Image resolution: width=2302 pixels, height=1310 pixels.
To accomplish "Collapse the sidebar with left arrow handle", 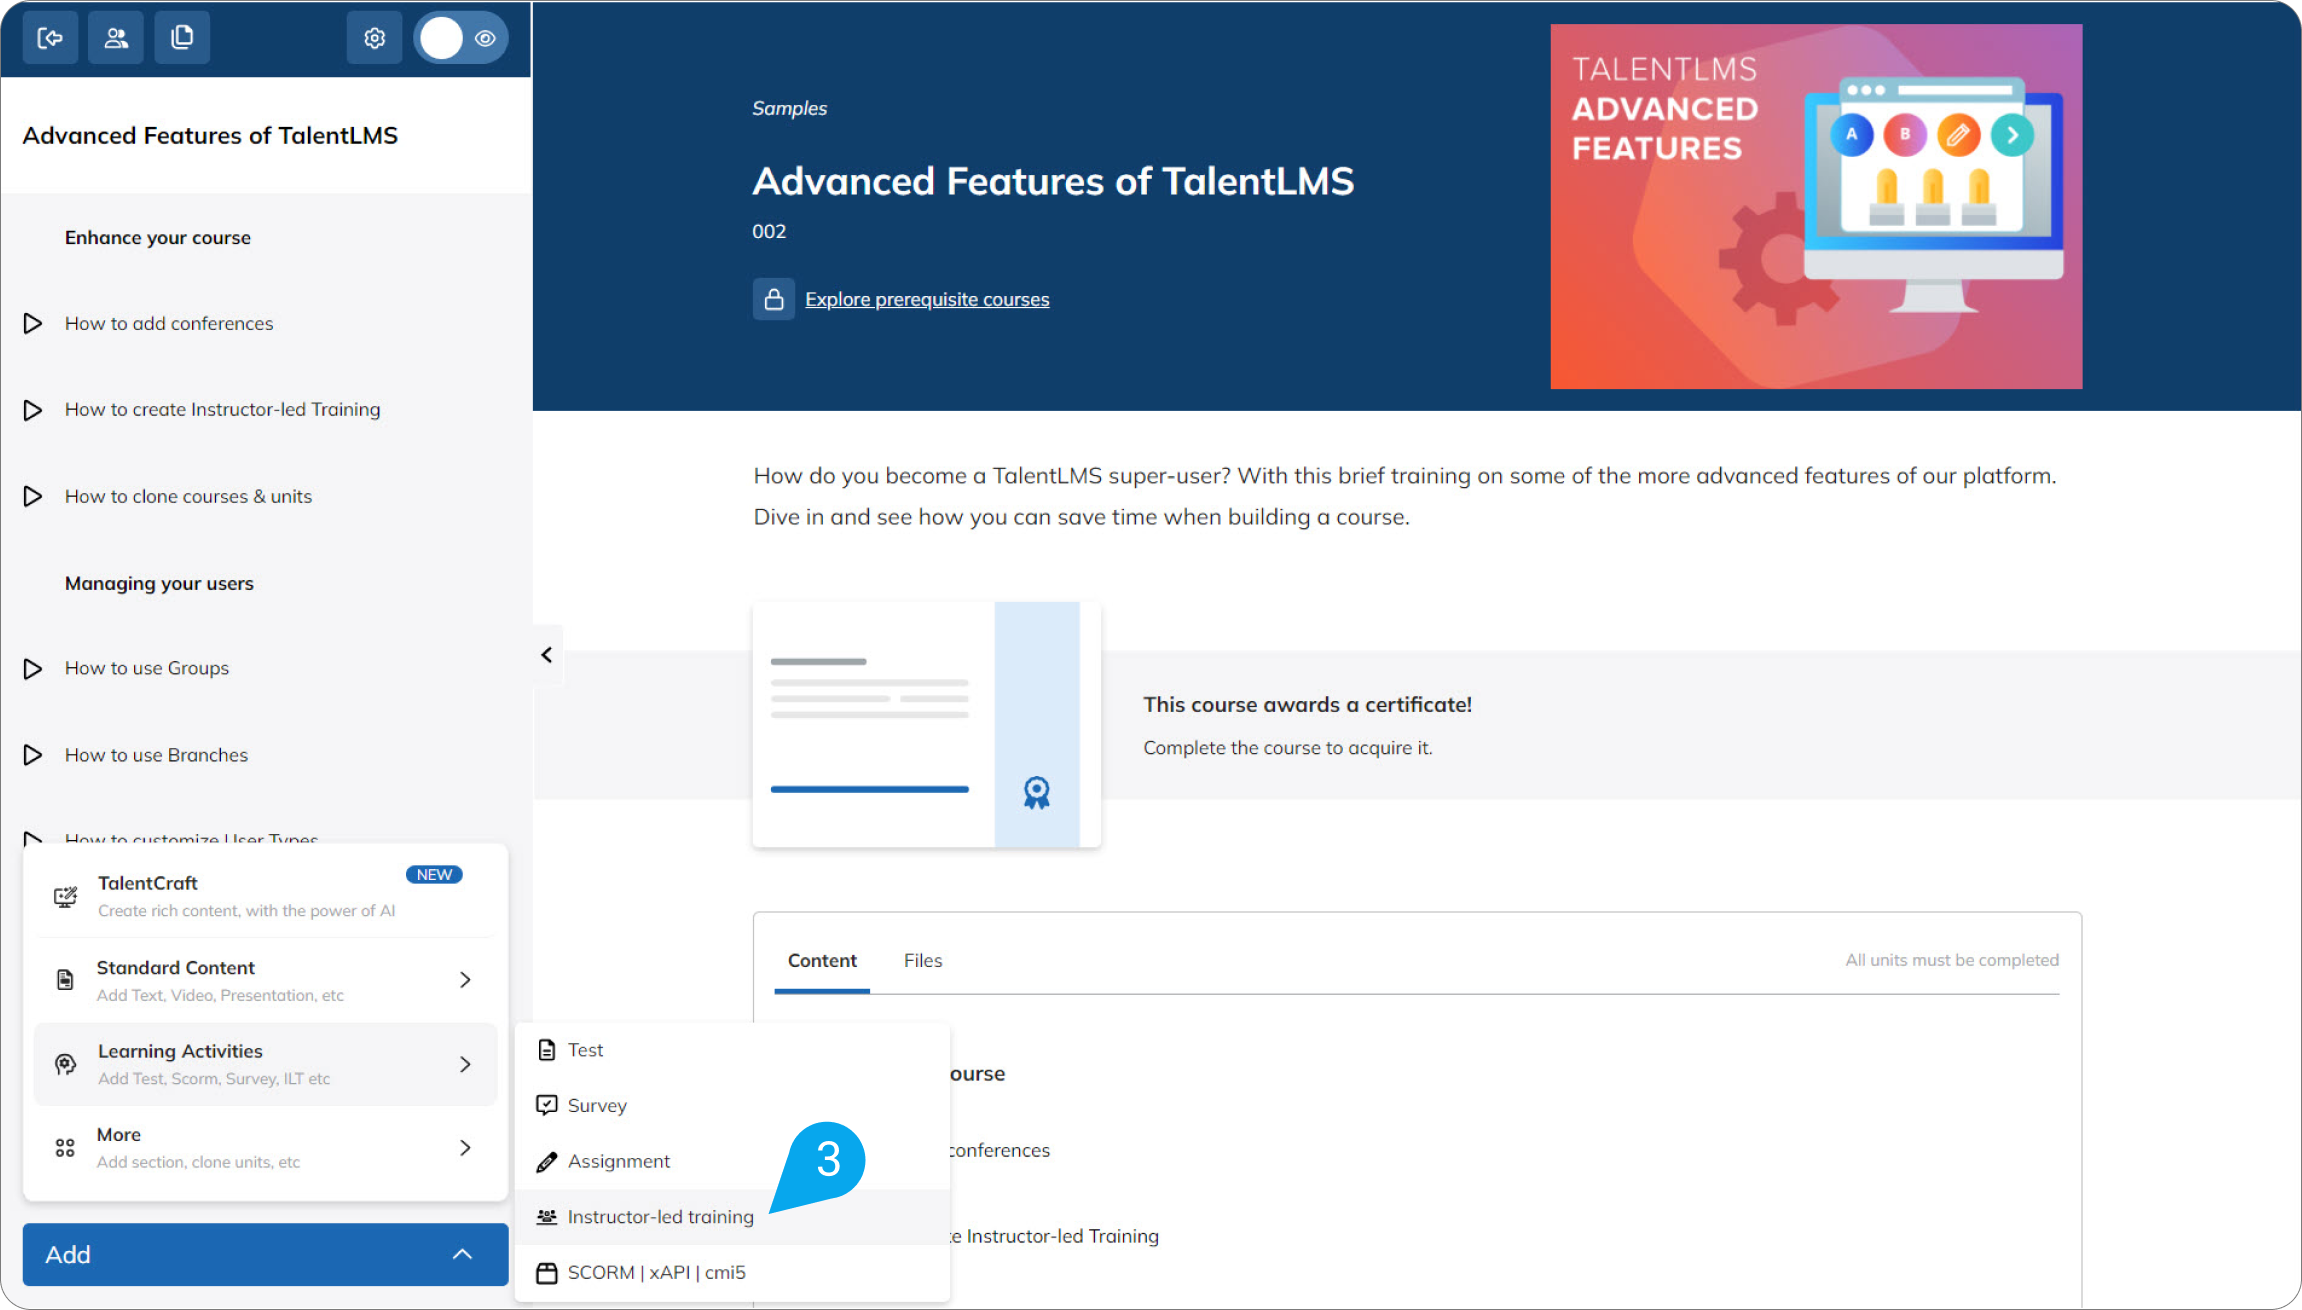I will [x=547, y=655].
